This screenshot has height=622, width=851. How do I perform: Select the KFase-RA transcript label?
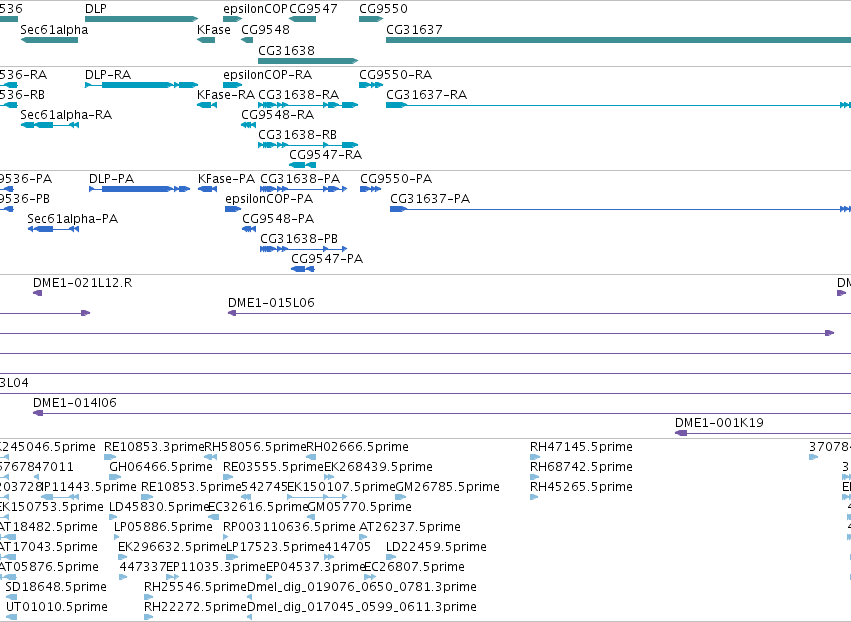point(226,95)
